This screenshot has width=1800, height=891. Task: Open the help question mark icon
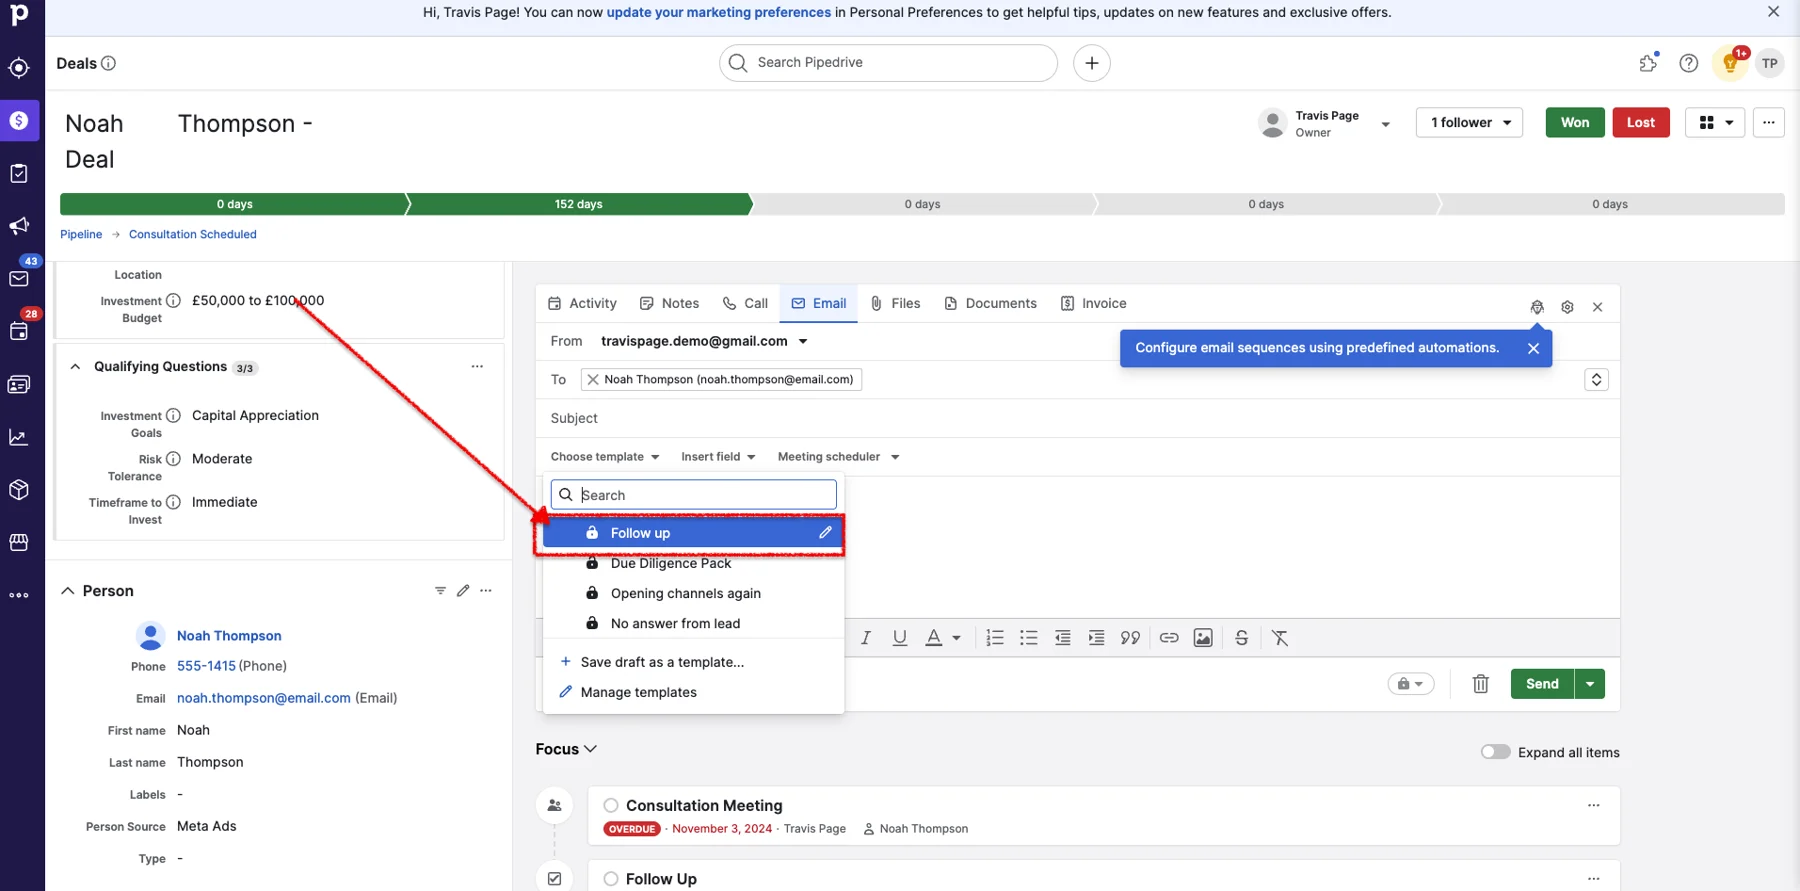(1689, 63)
